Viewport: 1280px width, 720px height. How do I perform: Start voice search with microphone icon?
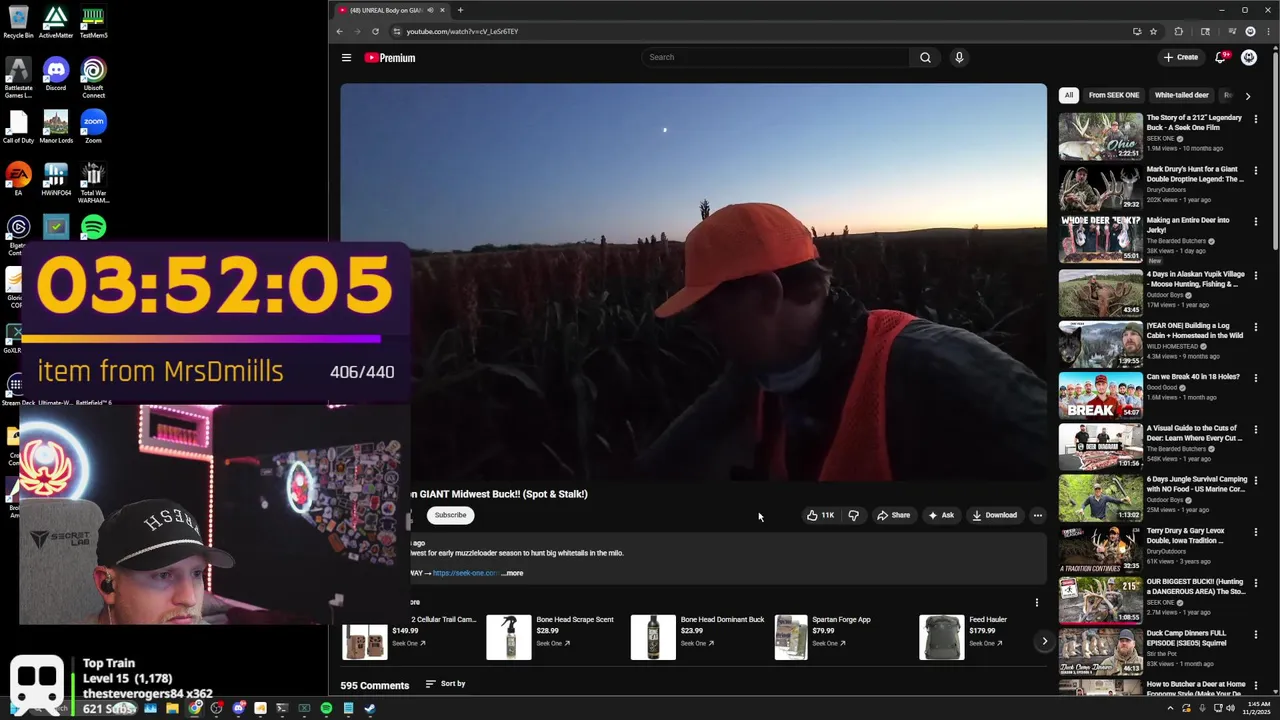[x=959, y=57]
